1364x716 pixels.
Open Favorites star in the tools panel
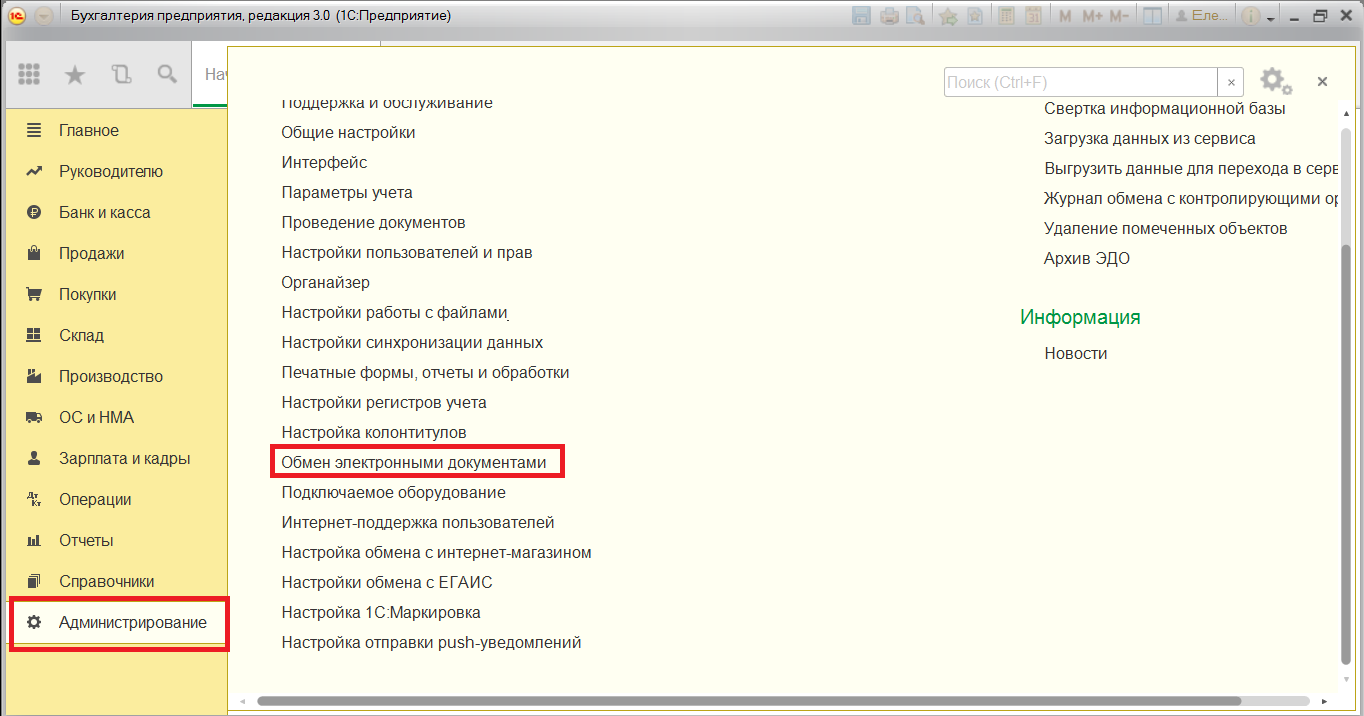pyautogui.click(x=74, y=74)
